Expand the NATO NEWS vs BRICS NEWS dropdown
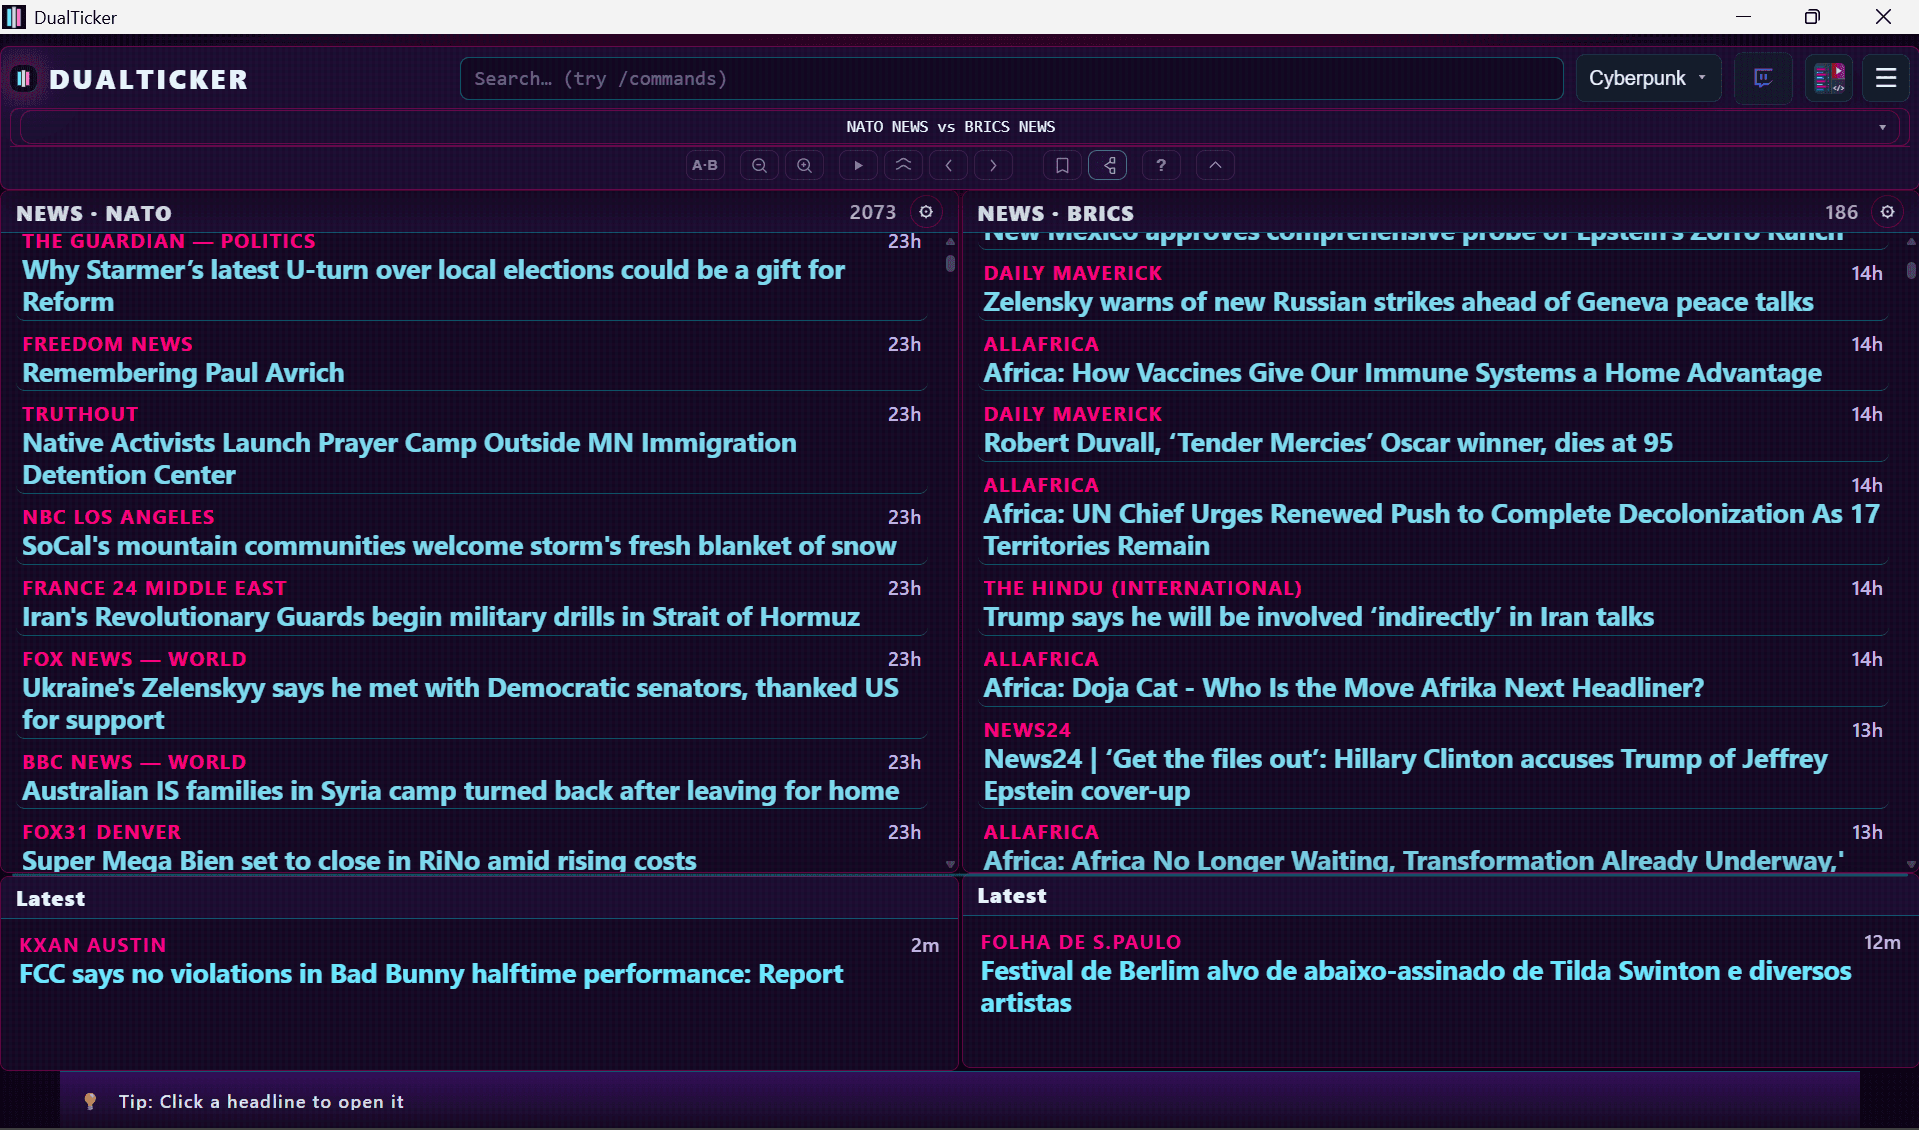Screen dimensions: 1919x1130 click(x=1883, y=127)
